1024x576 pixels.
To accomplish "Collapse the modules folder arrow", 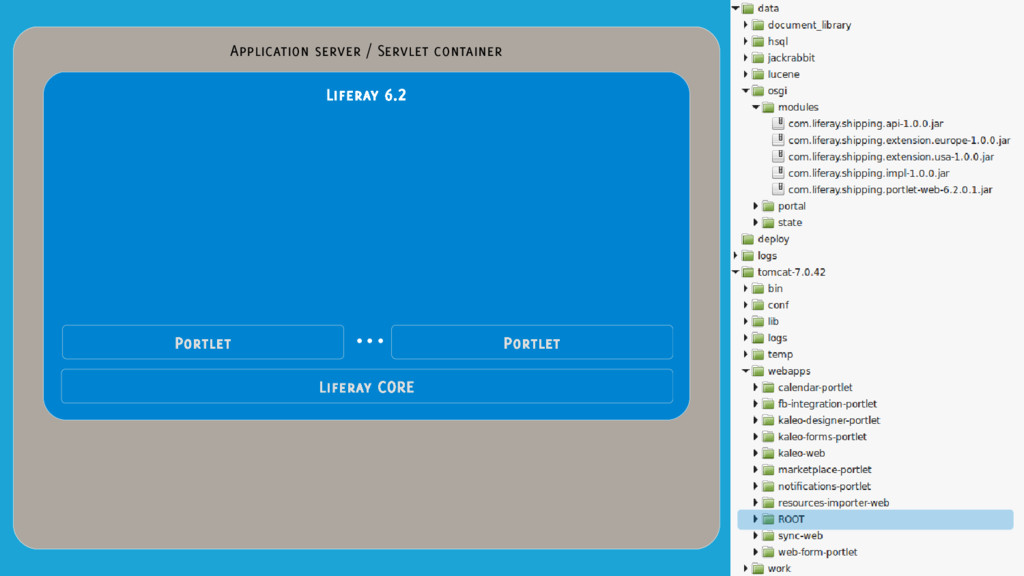I will pos(756,107).
